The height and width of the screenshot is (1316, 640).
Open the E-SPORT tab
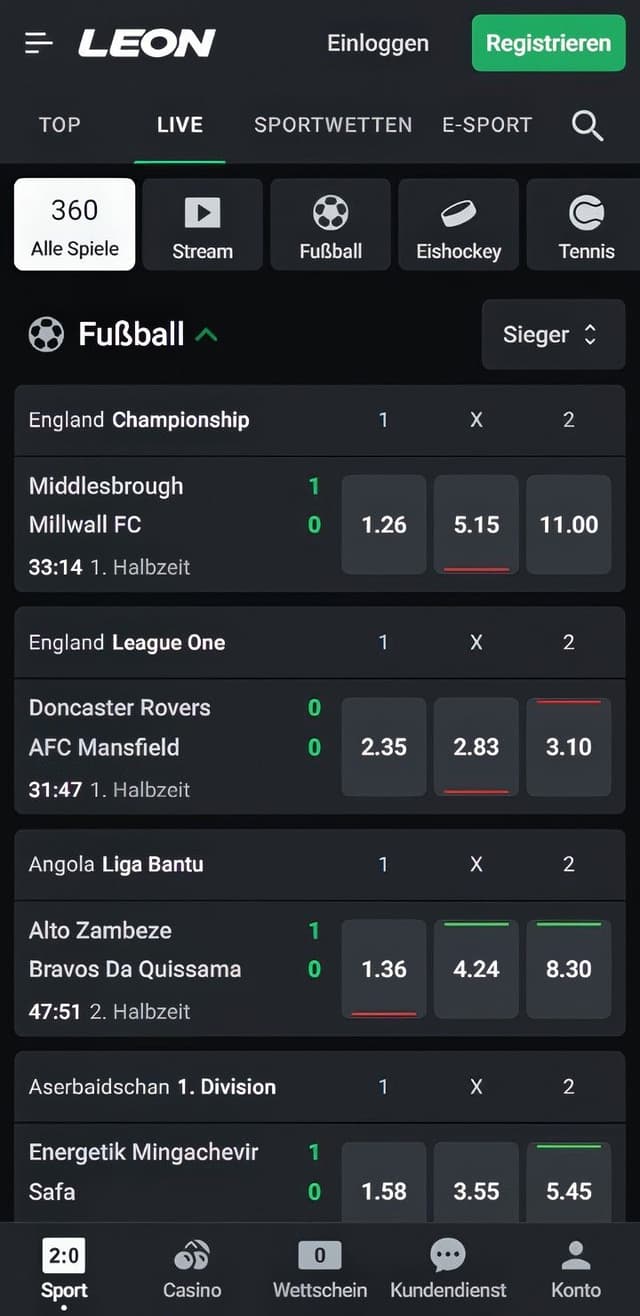coord(487,125)
